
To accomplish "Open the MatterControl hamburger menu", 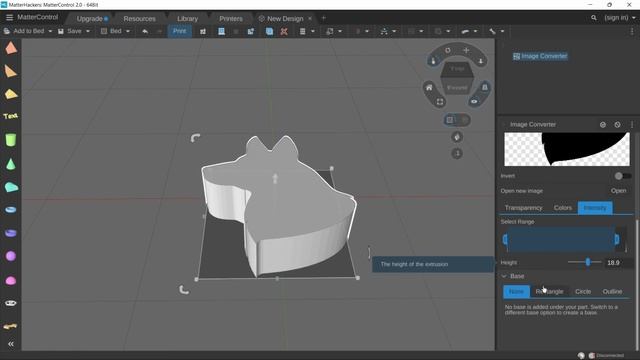I will pos(9,18).
